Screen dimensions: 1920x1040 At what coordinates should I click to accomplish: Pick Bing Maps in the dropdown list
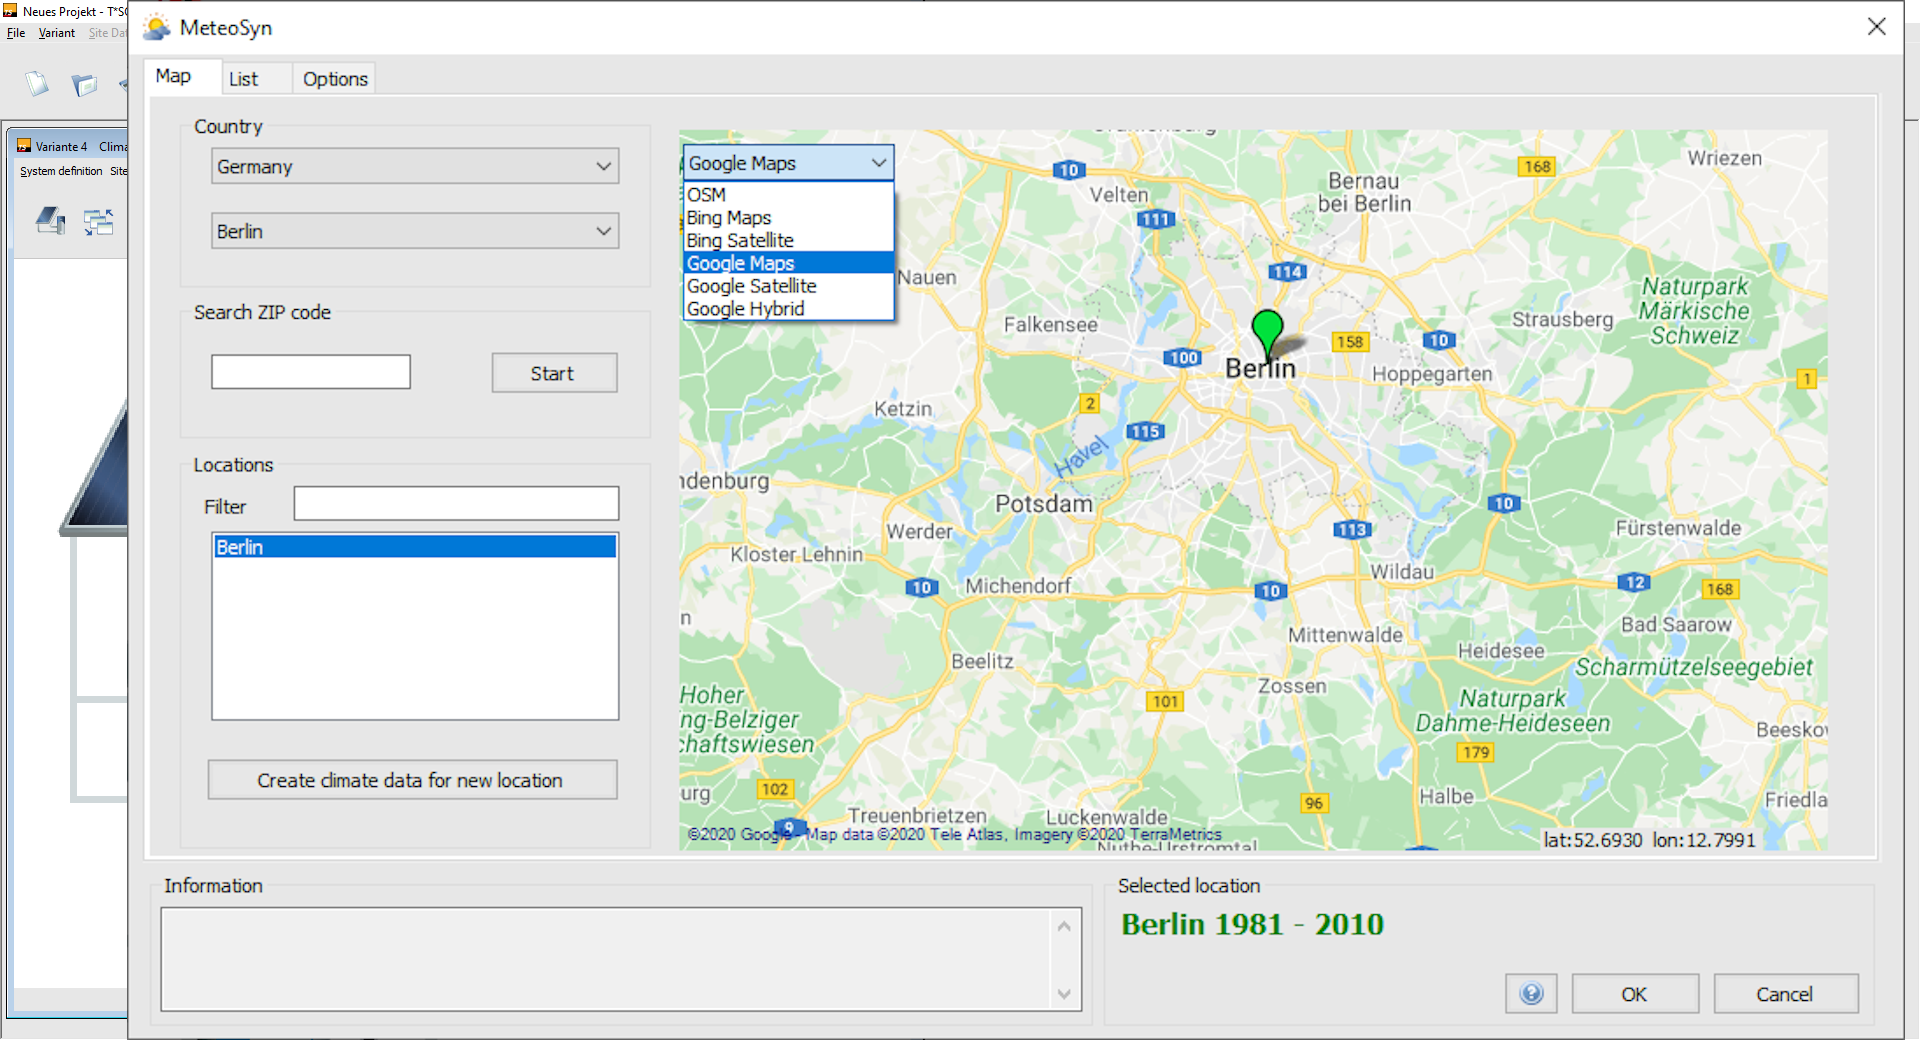(x=729, y=218)
